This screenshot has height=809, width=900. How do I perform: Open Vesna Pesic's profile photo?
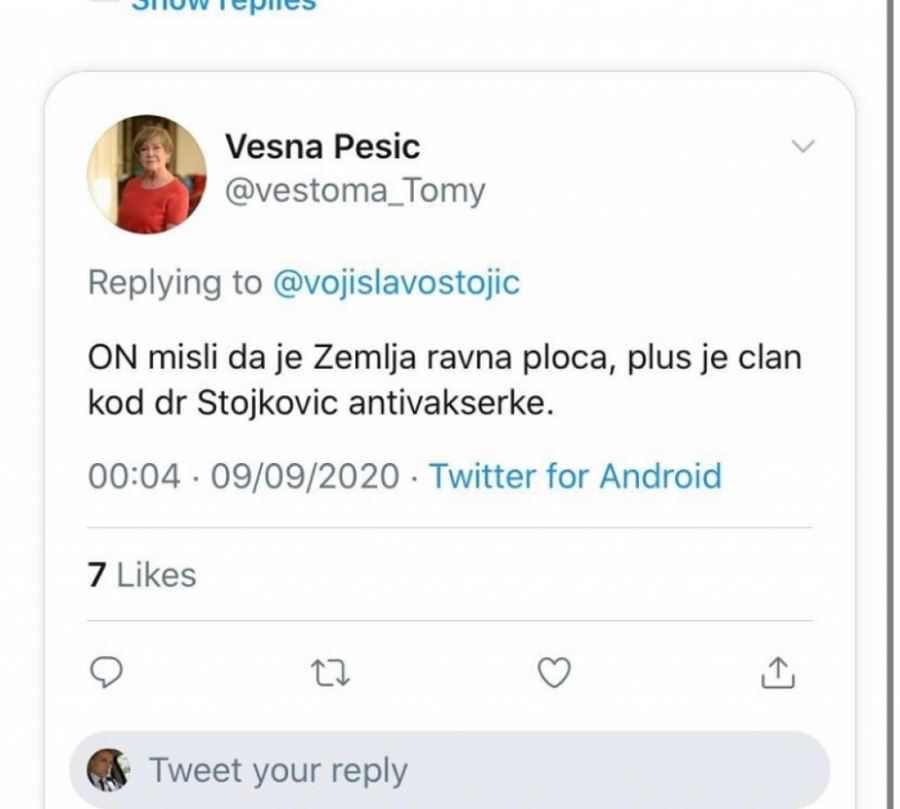click(146, 174)
